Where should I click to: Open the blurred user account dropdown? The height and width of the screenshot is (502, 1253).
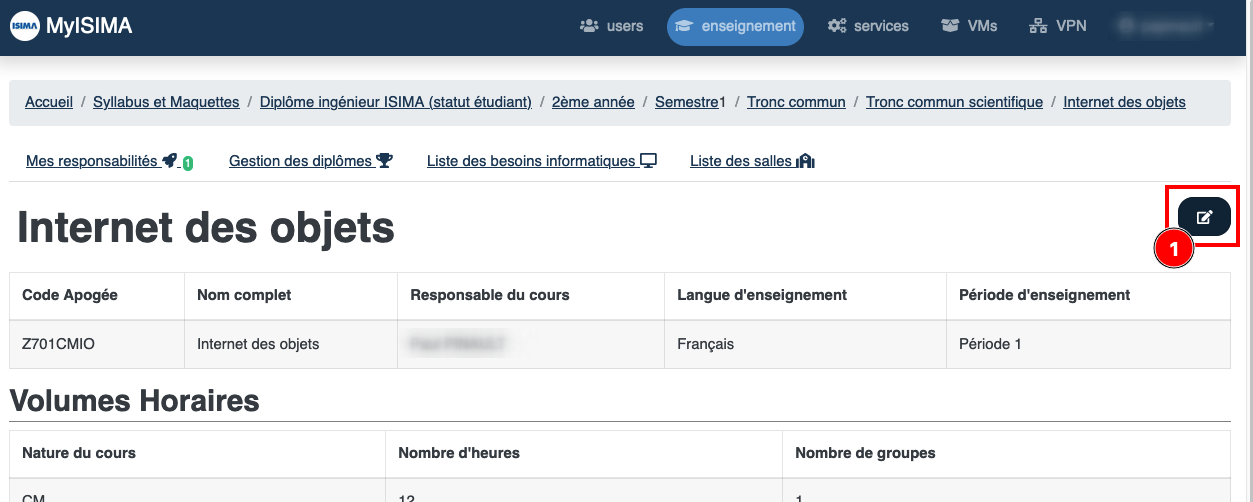(1165, 26)
